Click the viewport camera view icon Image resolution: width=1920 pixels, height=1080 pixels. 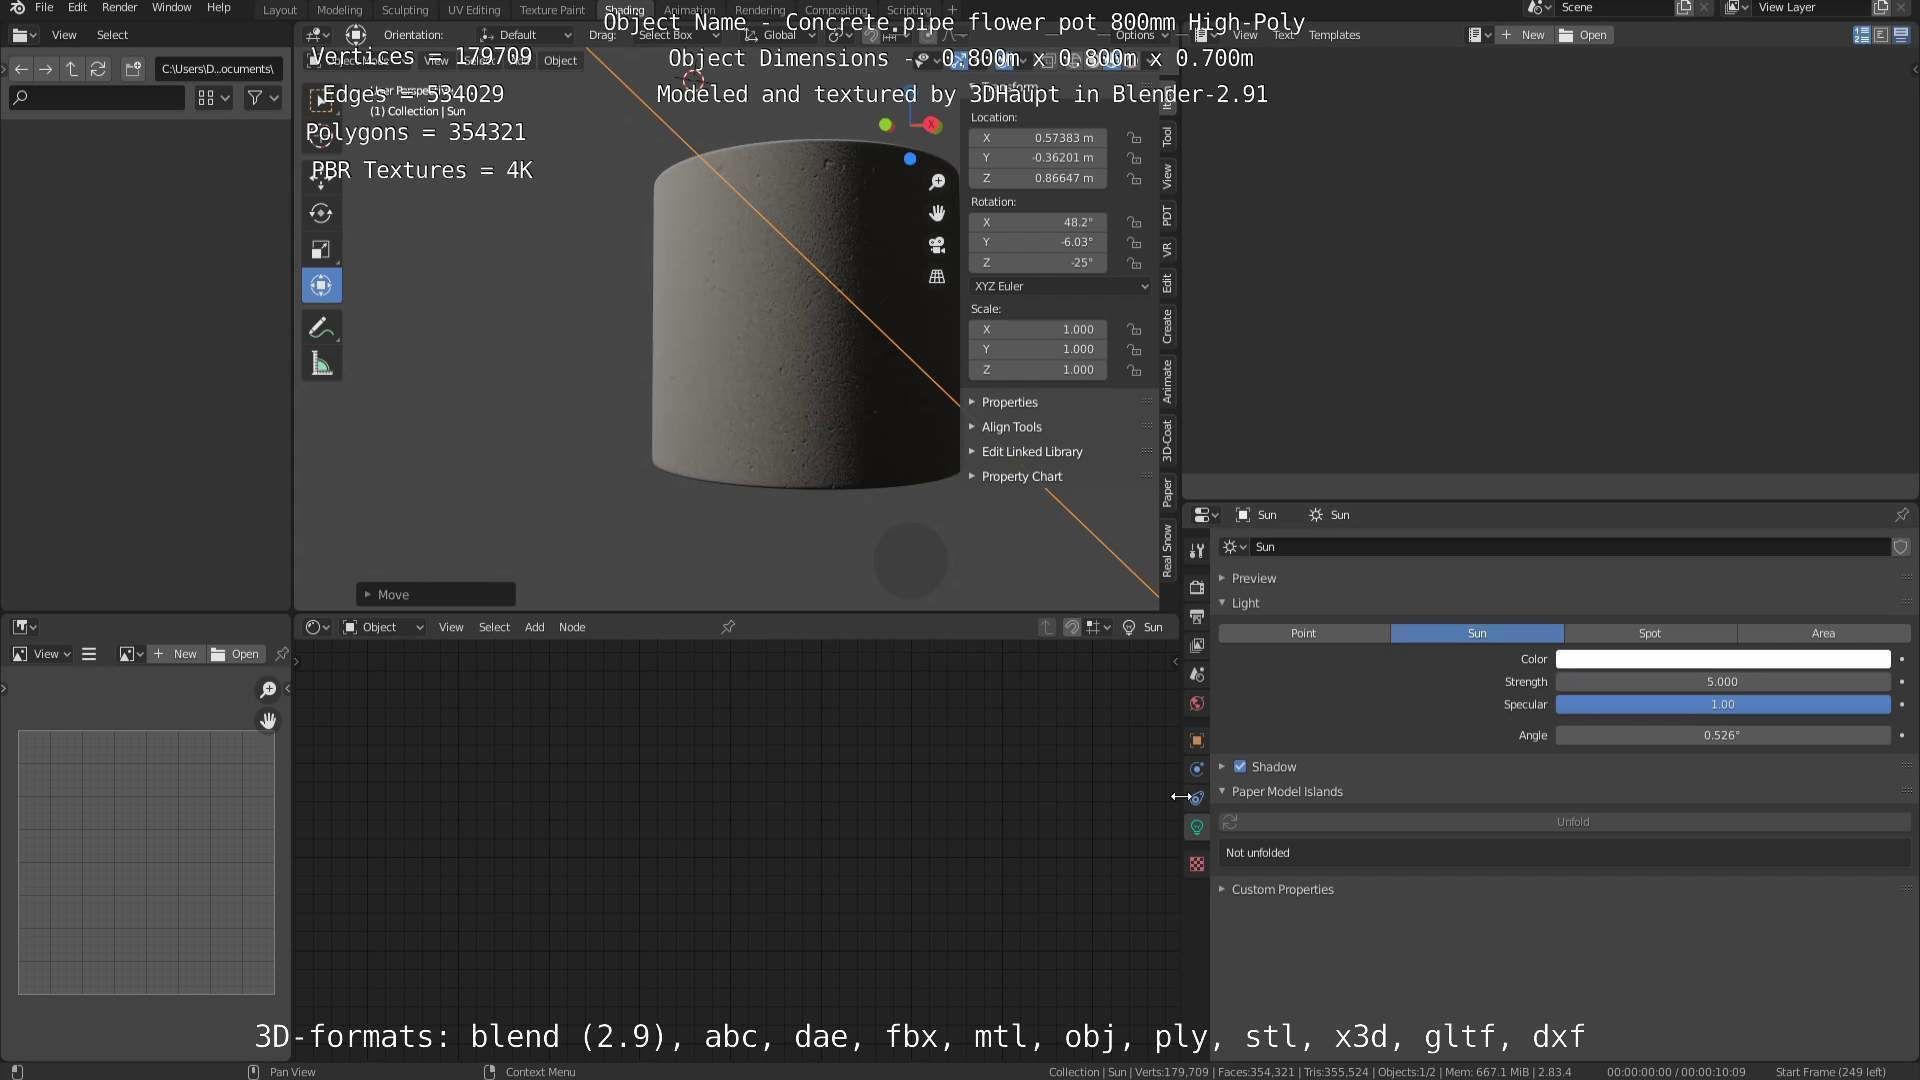(x=937, y=245)
